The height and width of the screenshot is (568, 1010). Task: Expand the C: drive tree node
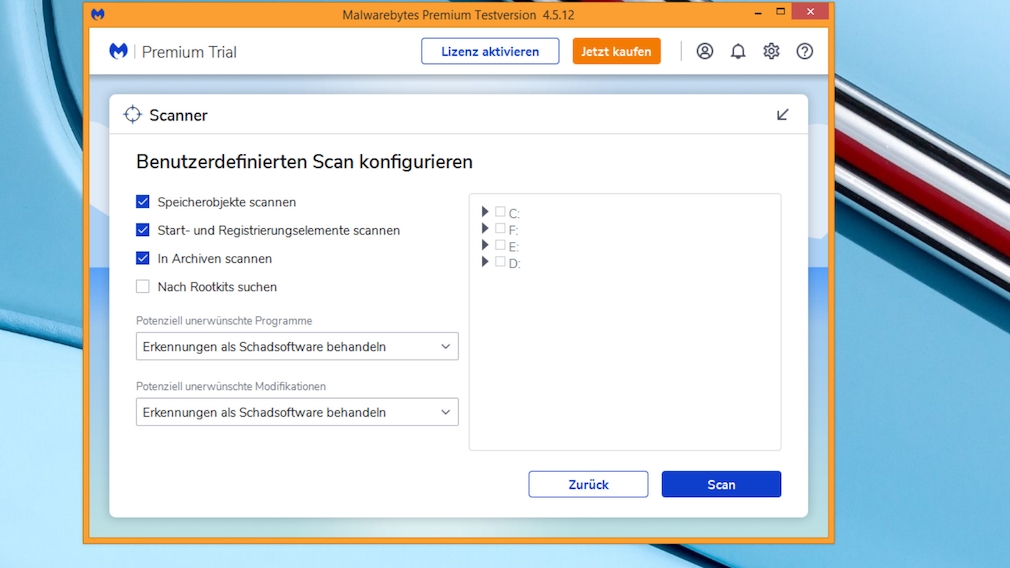pyautogui.click(x=485, y=212)
